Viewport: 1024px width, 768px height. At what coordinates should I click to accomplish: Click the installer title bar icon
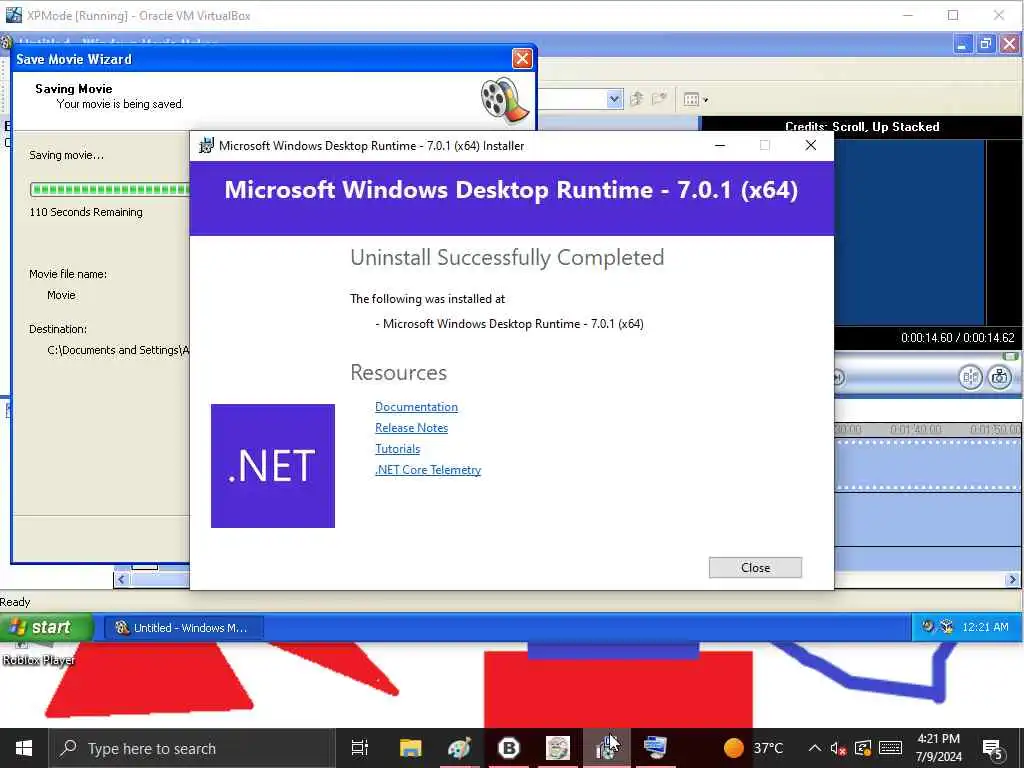pyautogui.click(x=206, y=146)
